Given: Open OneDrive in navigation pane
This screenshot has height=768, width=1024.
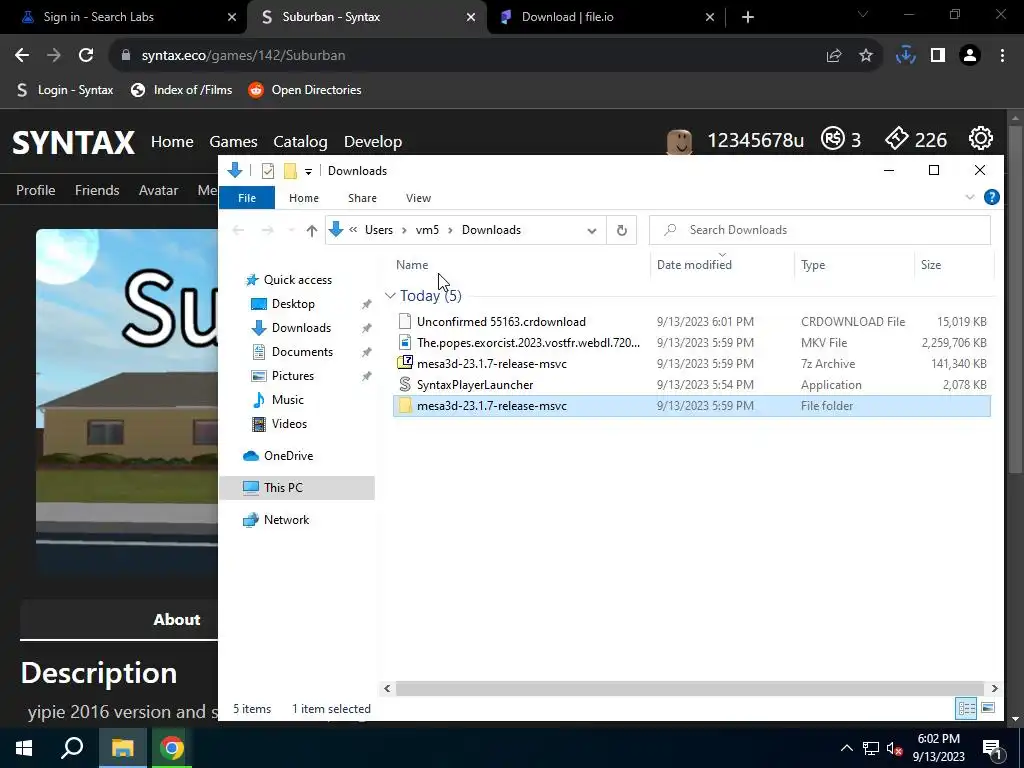Looking at the screenshot, I should [x=288, y=456].
